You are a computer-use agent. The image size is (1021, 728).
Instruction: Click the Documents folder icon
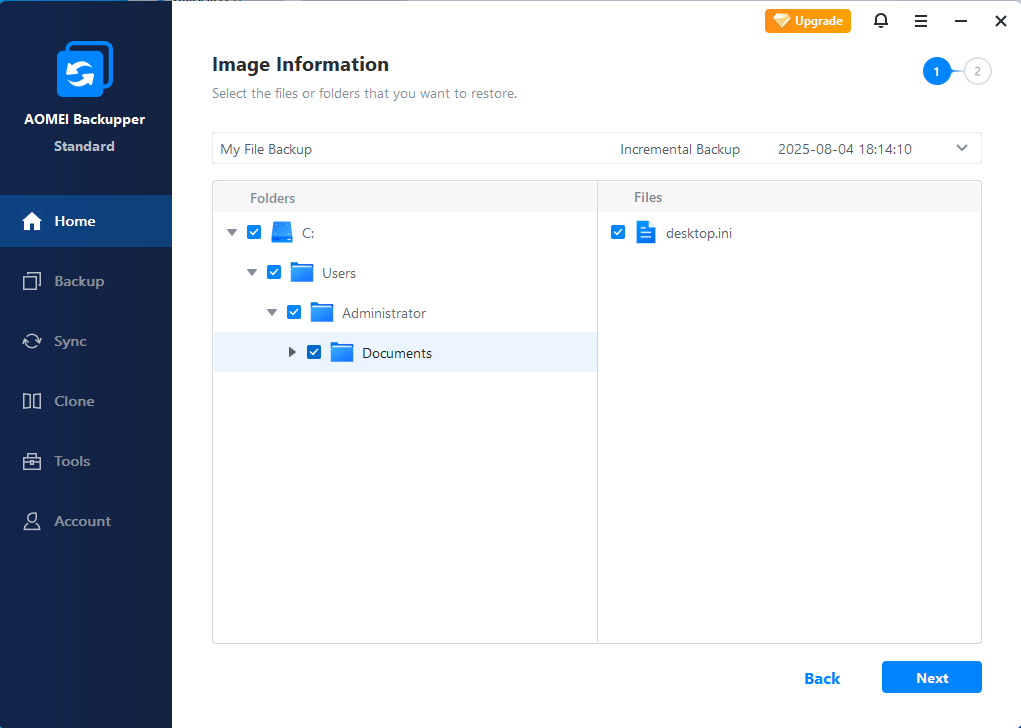(342, 353)
